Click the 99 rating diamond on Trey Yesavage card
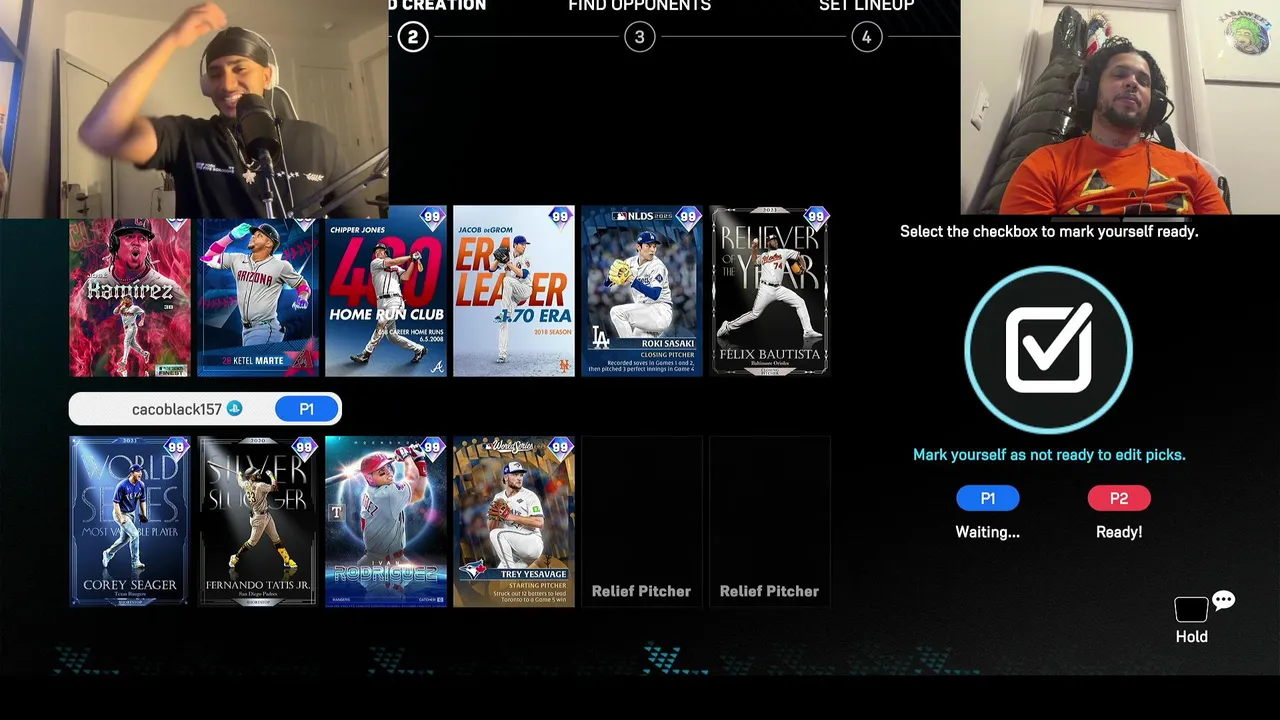1280x720 pixels. click(560, 447)
